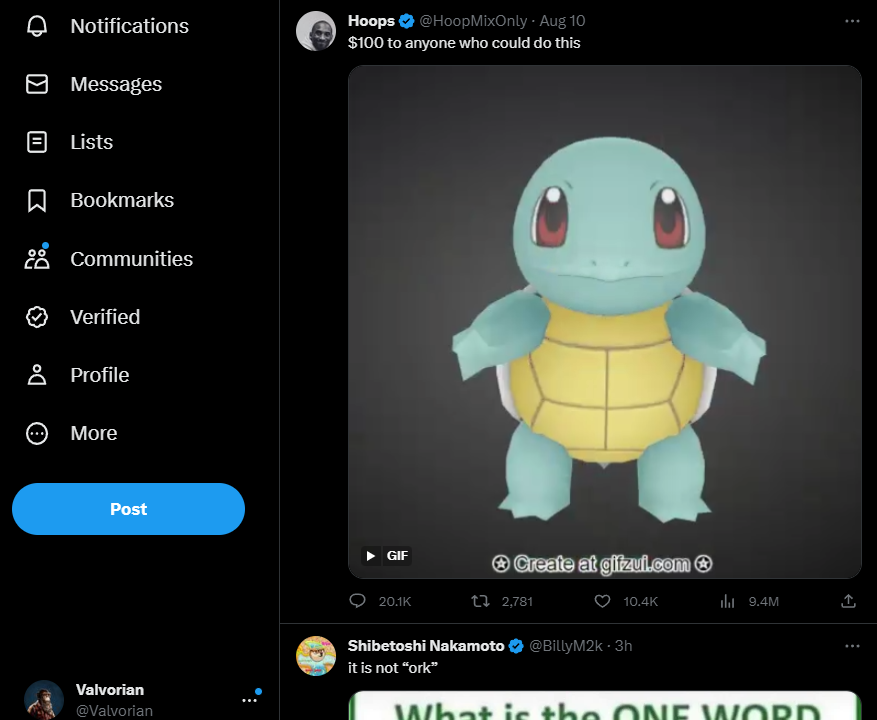Click the @Valvorian handle text
The height and width of the screenshot is (720, 877).
pyautogui.click(x=114, y=710)
